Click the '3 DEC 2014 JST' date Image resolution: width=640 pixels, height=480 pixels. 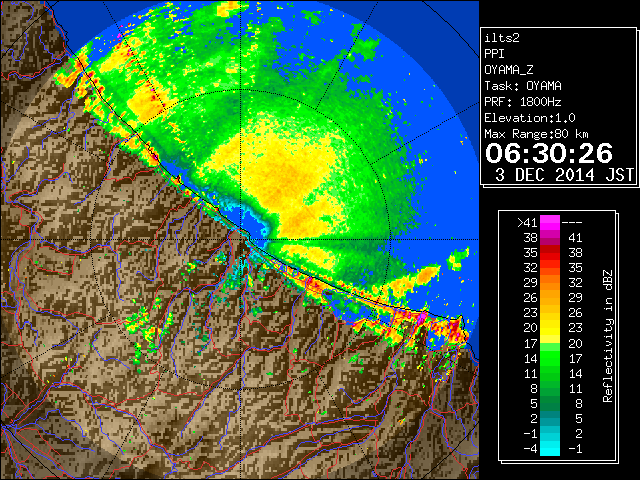click(x=564, y=175)
